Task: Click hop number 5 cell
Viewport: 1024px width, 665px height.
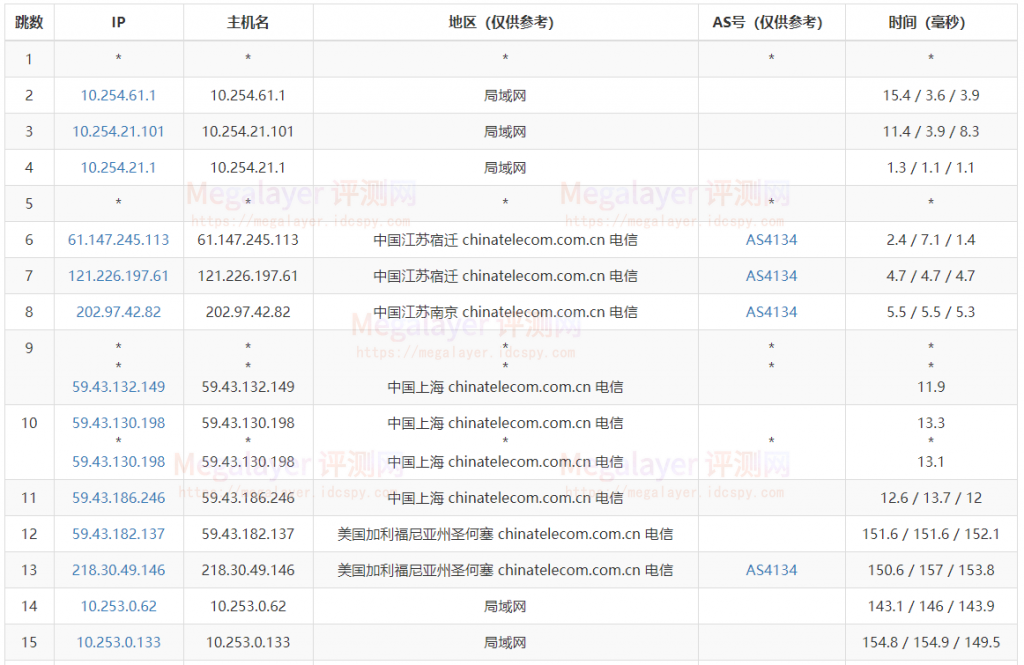Action: [x=29, y=204]
